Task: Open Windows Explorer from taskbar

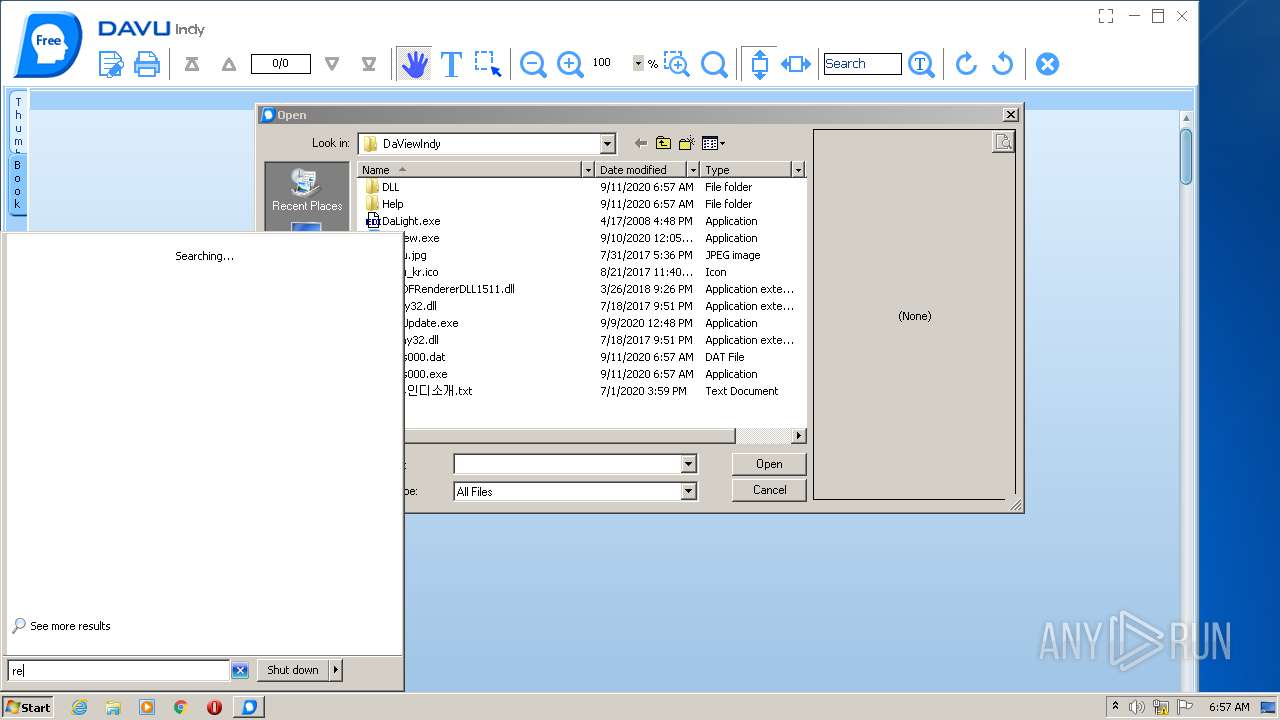Action: [x=113, y=707]
